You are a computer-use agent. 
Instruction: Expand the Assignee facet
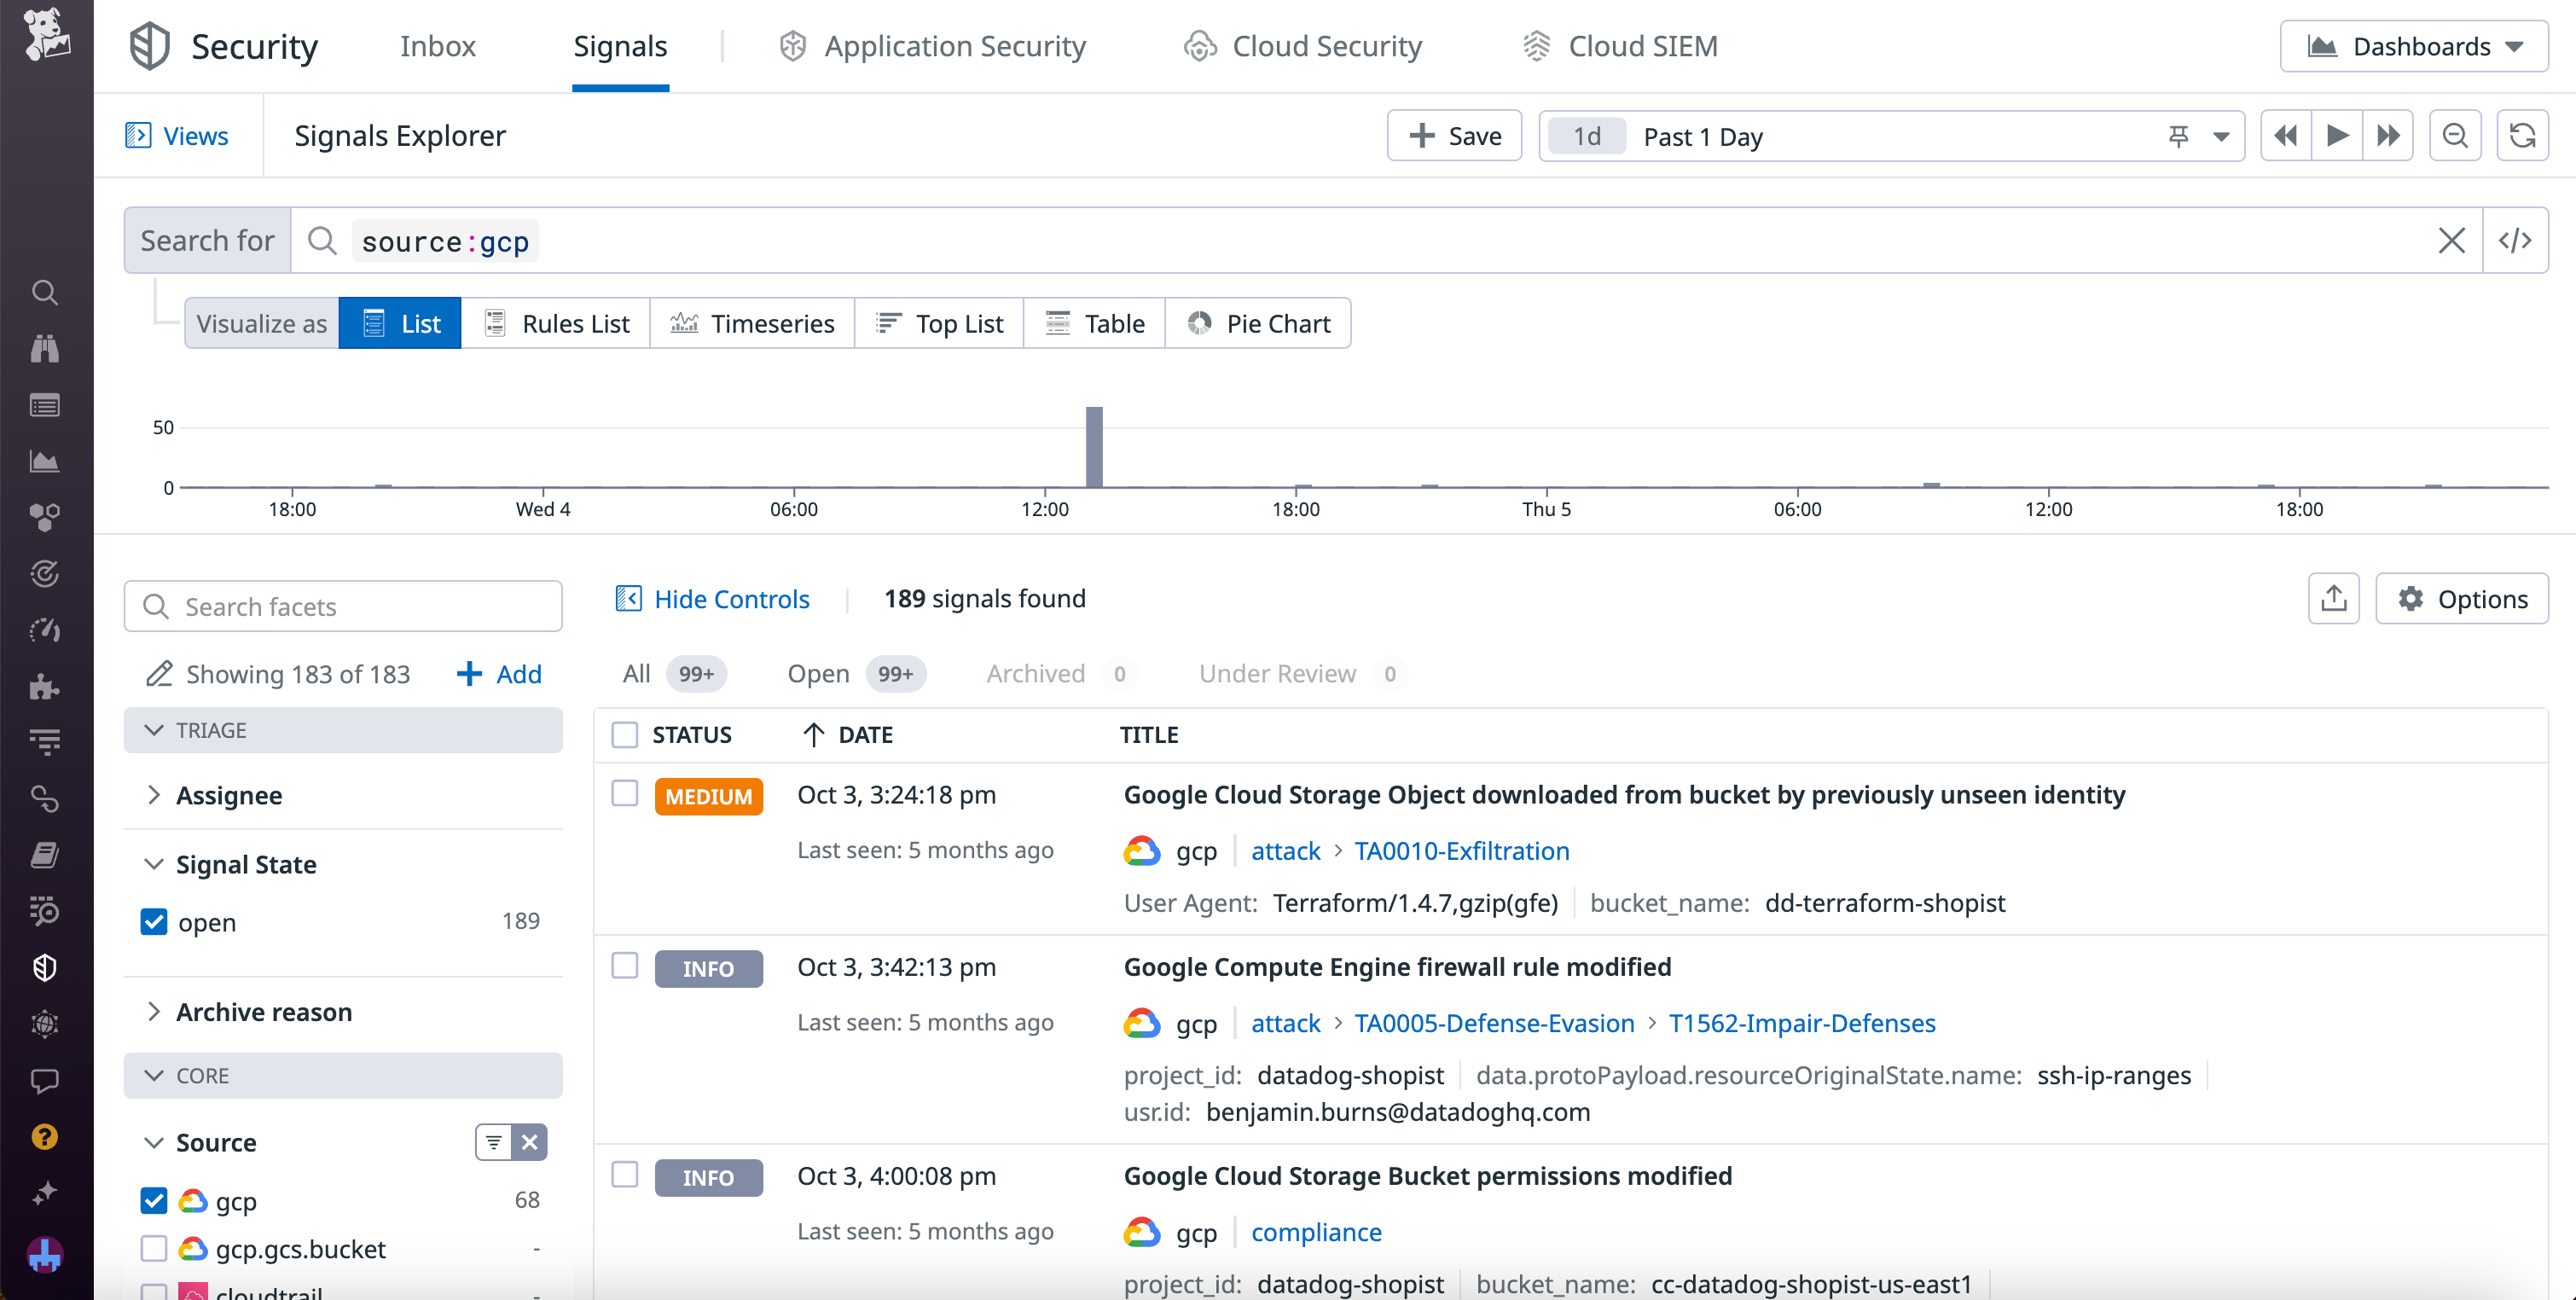(x=155, y=795)
